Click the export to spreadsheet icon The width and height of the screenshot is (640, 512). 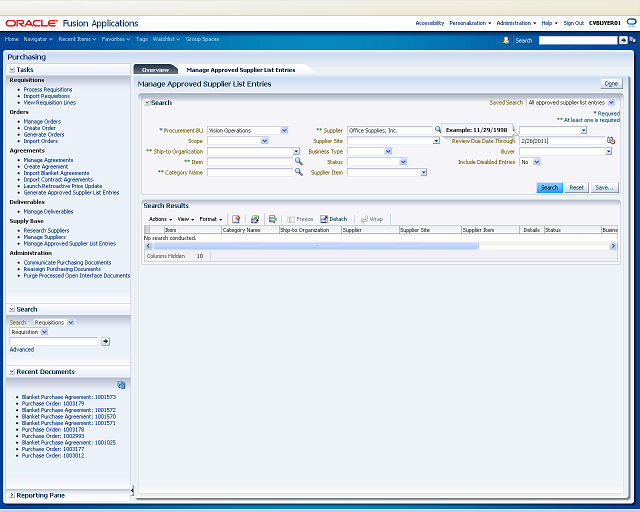(273, 219)
